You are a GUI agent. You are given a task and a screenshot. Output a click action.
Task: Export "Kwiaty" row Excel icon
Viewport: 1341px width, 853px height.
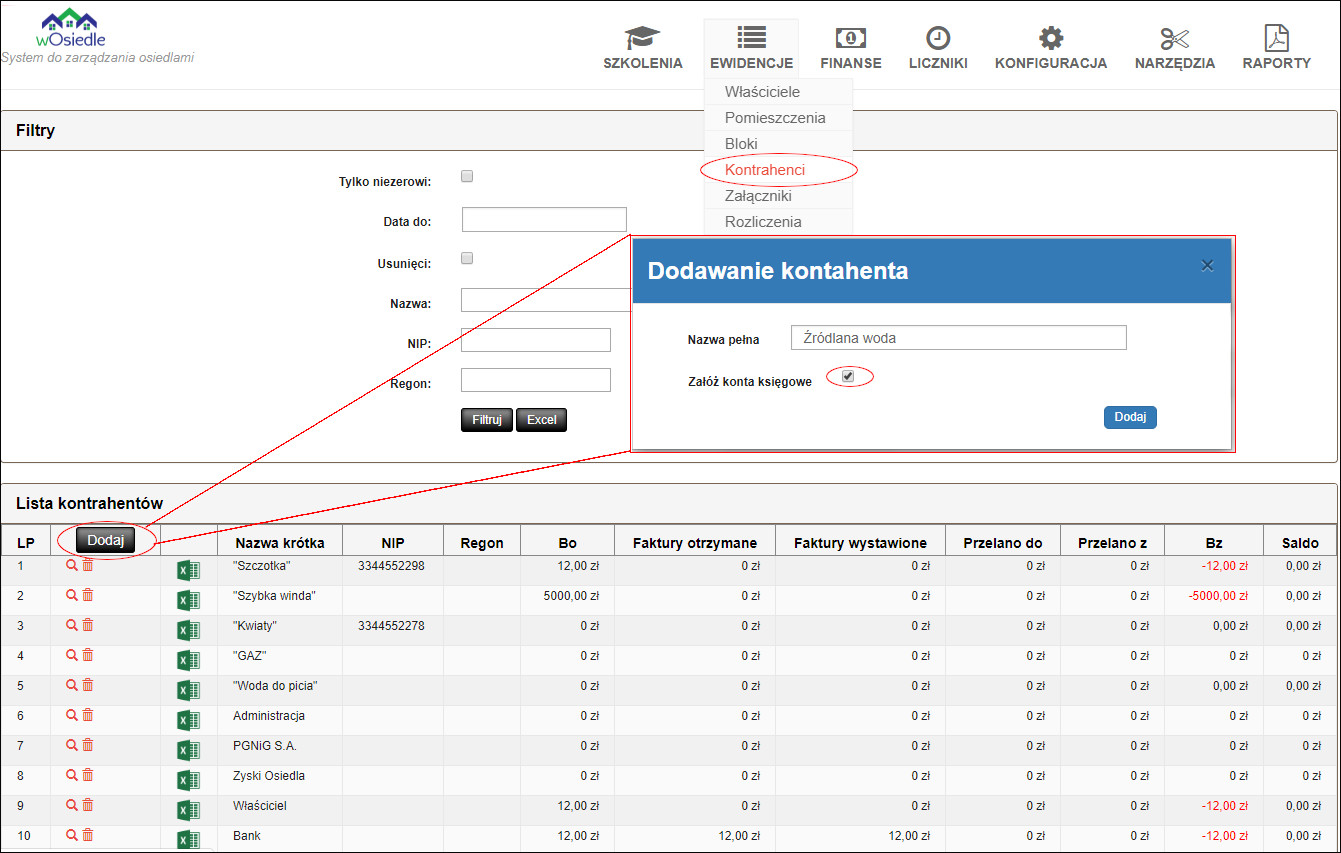[x=188, y=631]
